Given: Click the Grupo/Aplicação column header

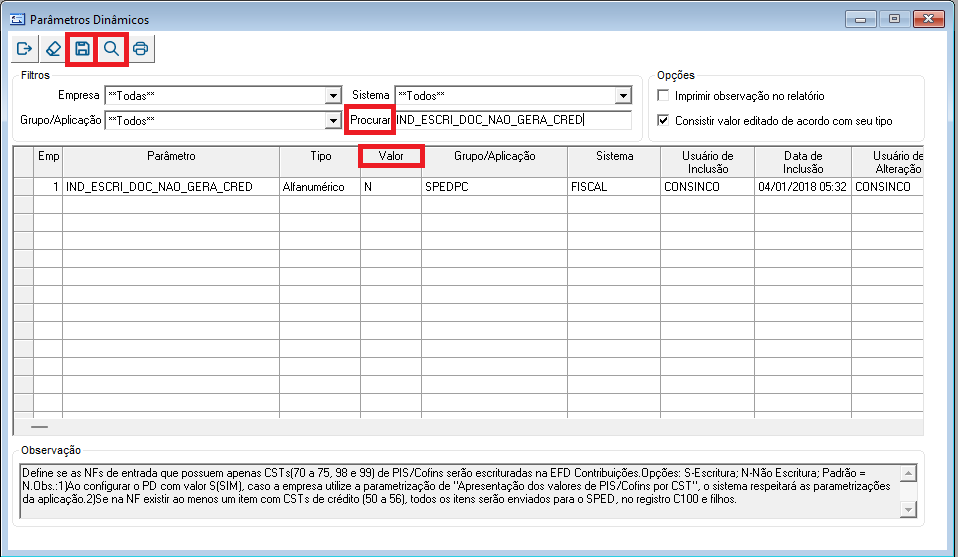Looking at the screenshot, I should (x=494, y=162).
